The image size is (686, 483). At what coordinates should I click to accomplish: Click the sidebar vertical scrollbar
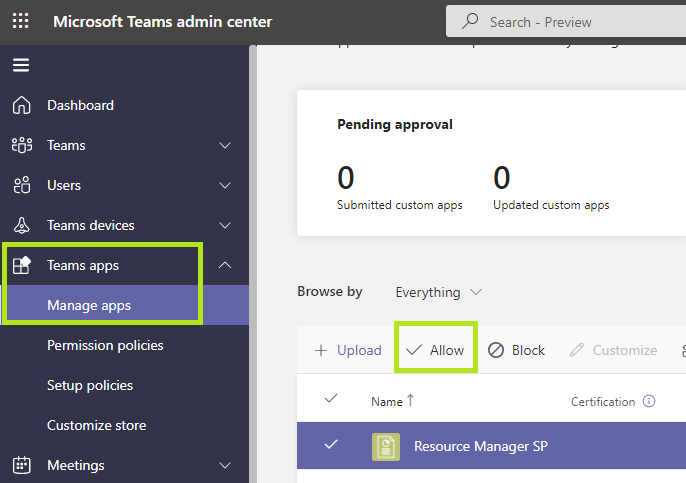tap(253, 264)
